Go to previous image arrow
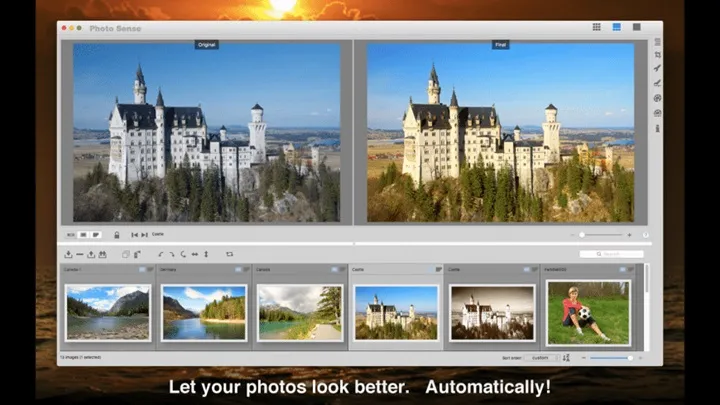The image size is (720, 405). pyautogui.click(x=133, y=234)
